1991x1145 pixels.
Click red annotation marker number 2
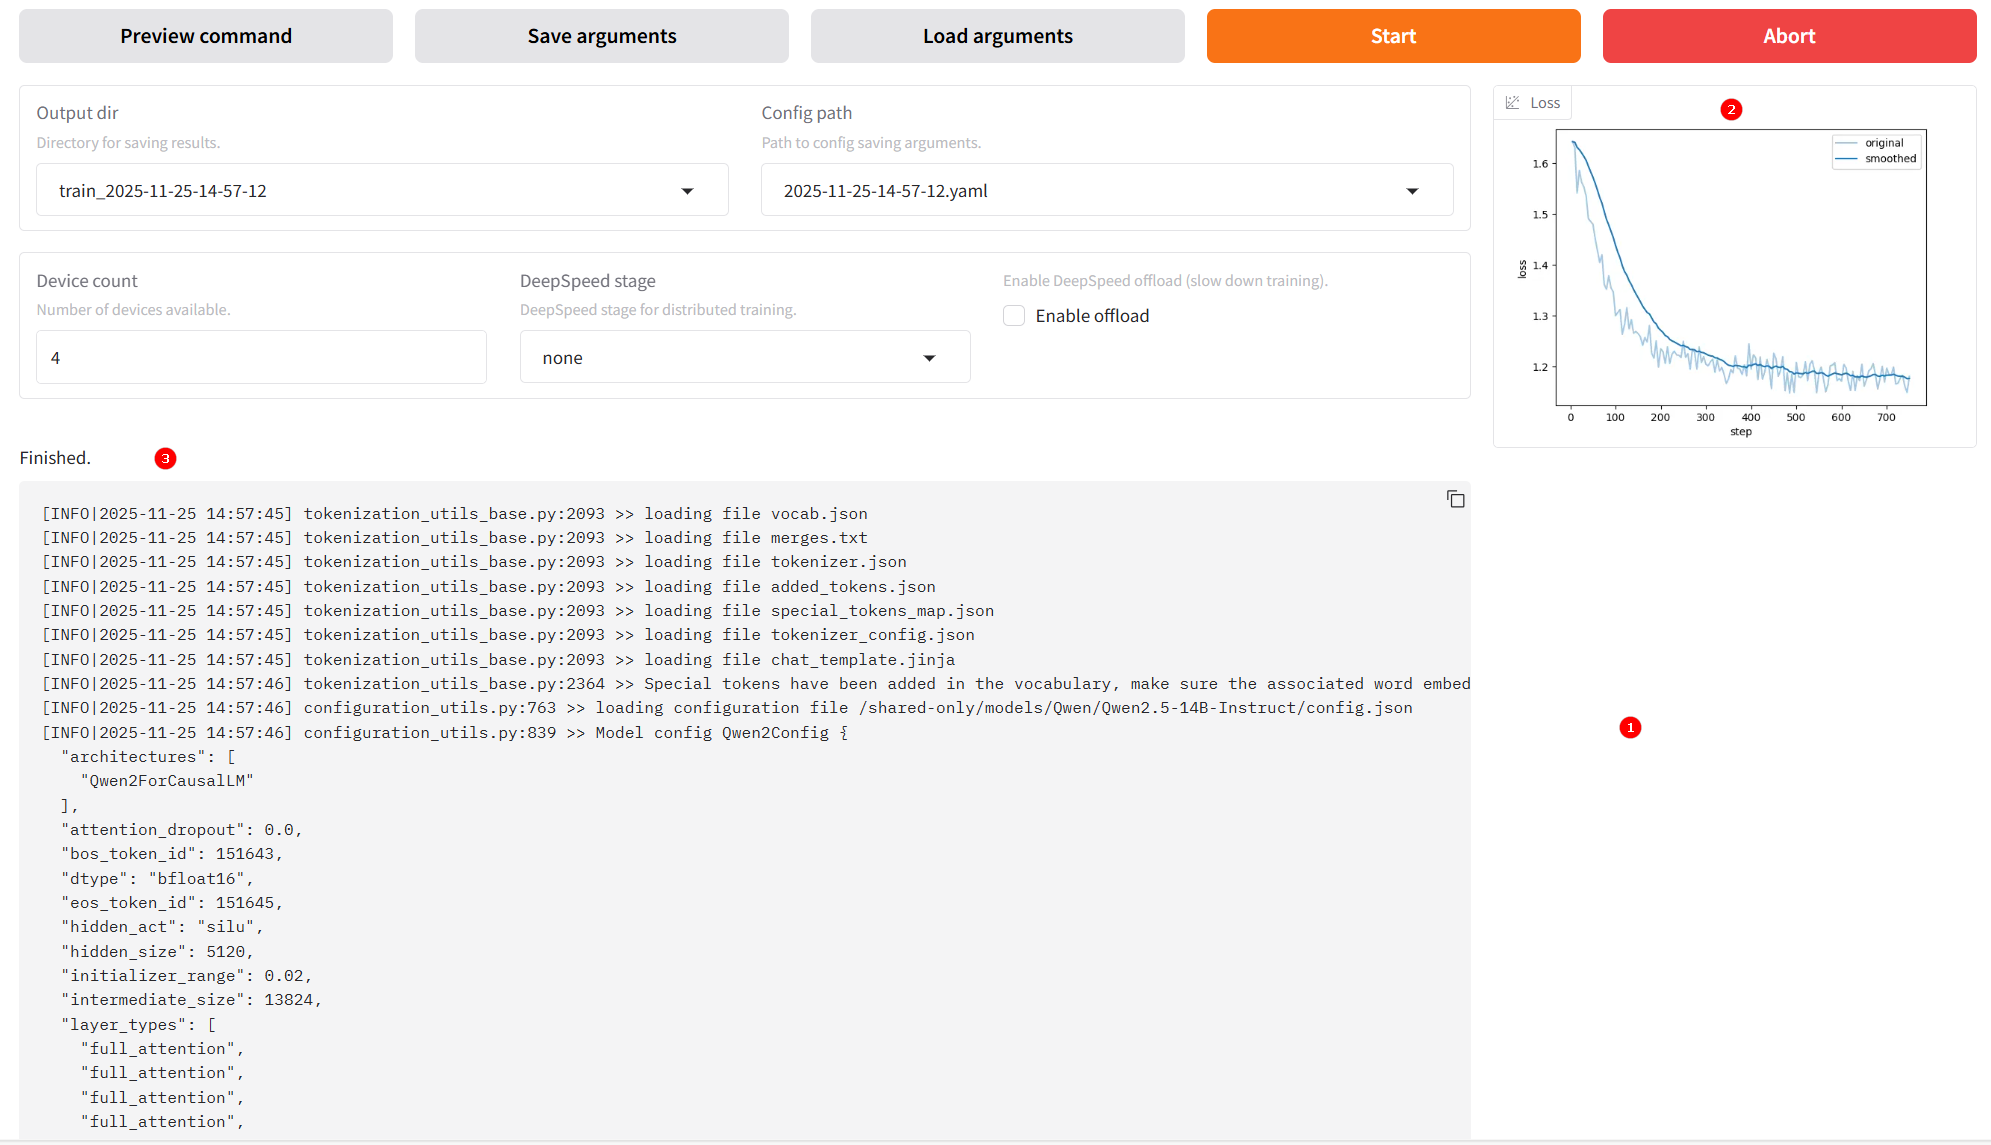click(x=1731, y=110)
